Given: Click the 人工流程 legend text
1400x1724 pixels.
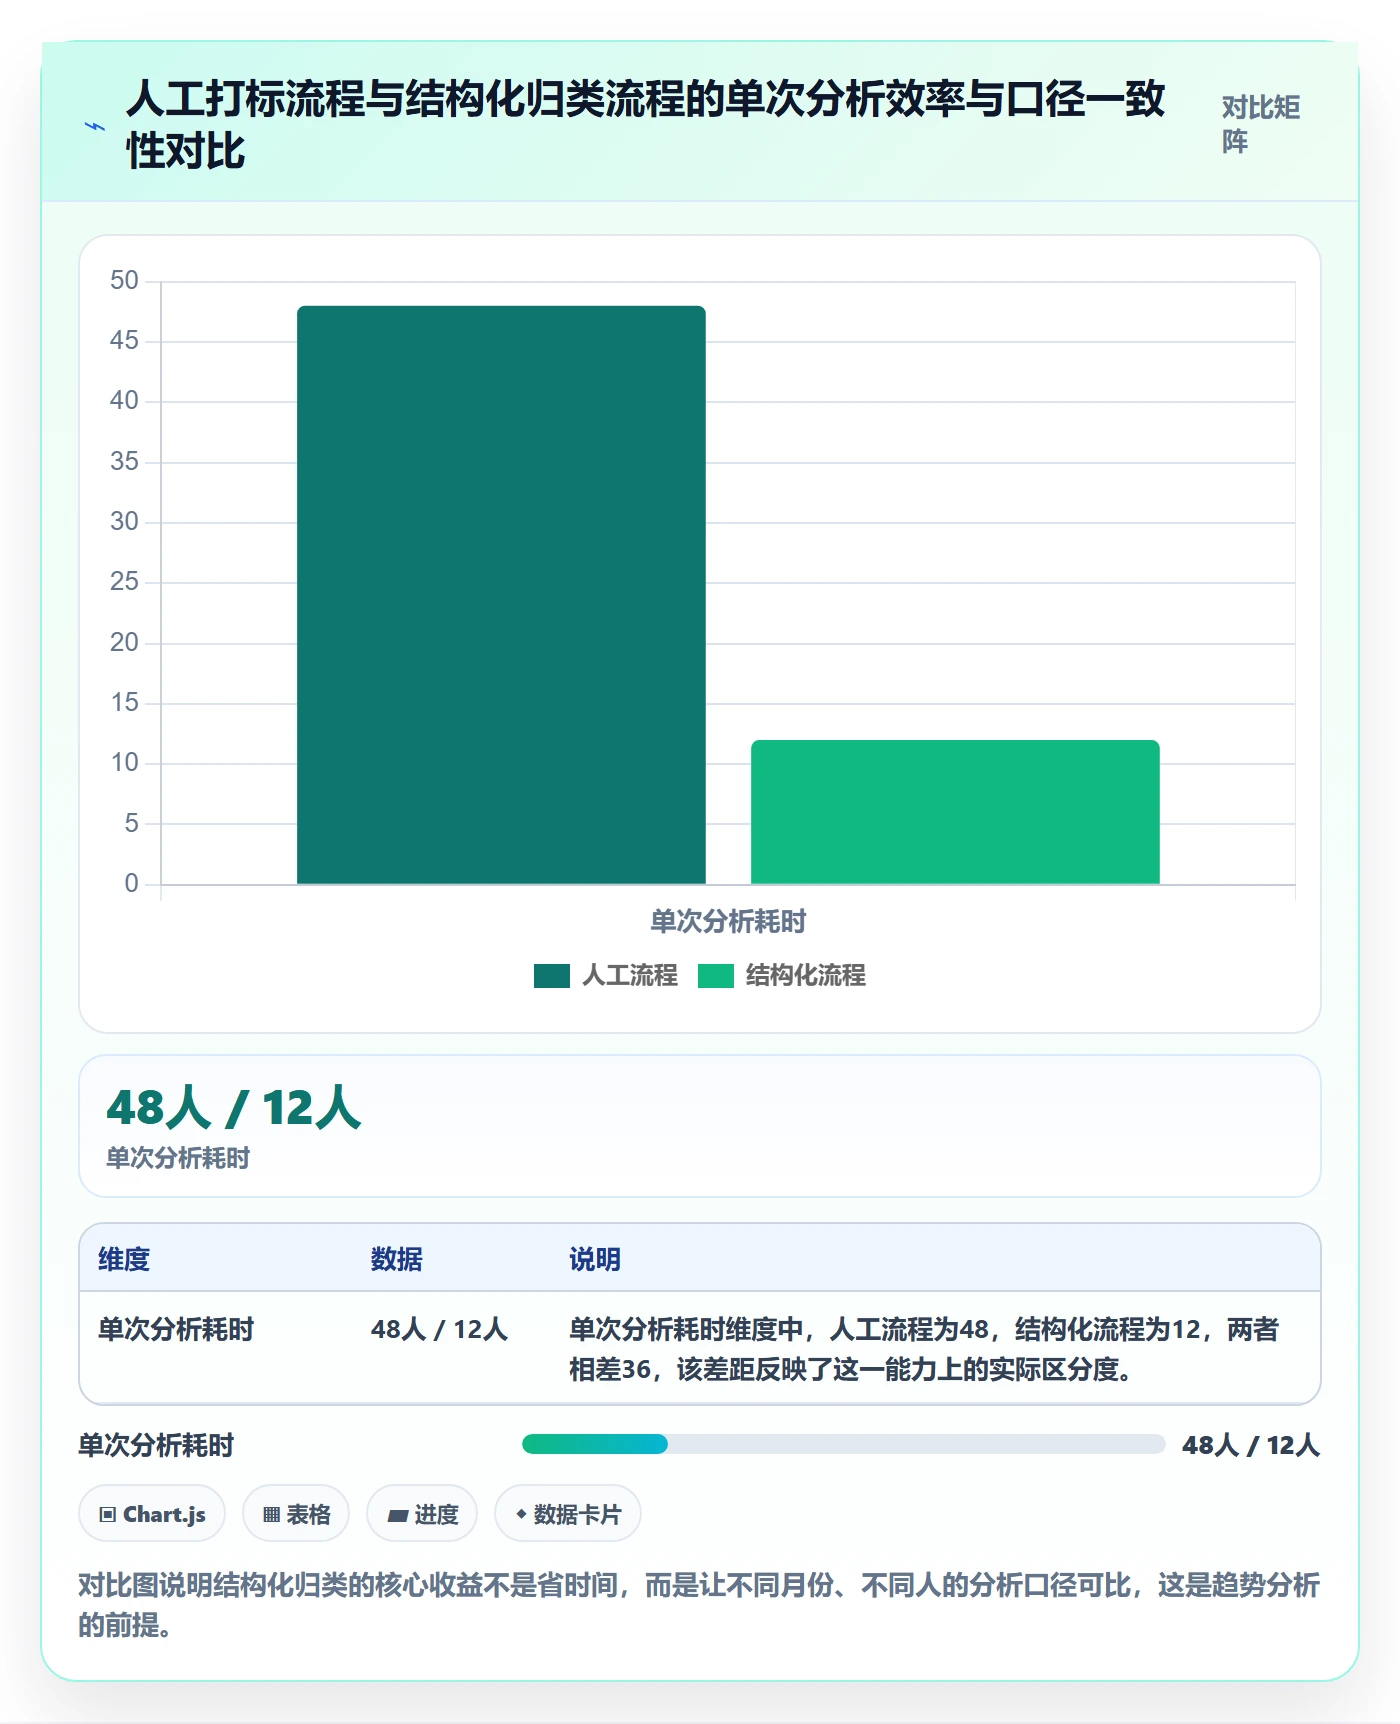Looking at the screenshot, I should (x=630, y=975).
